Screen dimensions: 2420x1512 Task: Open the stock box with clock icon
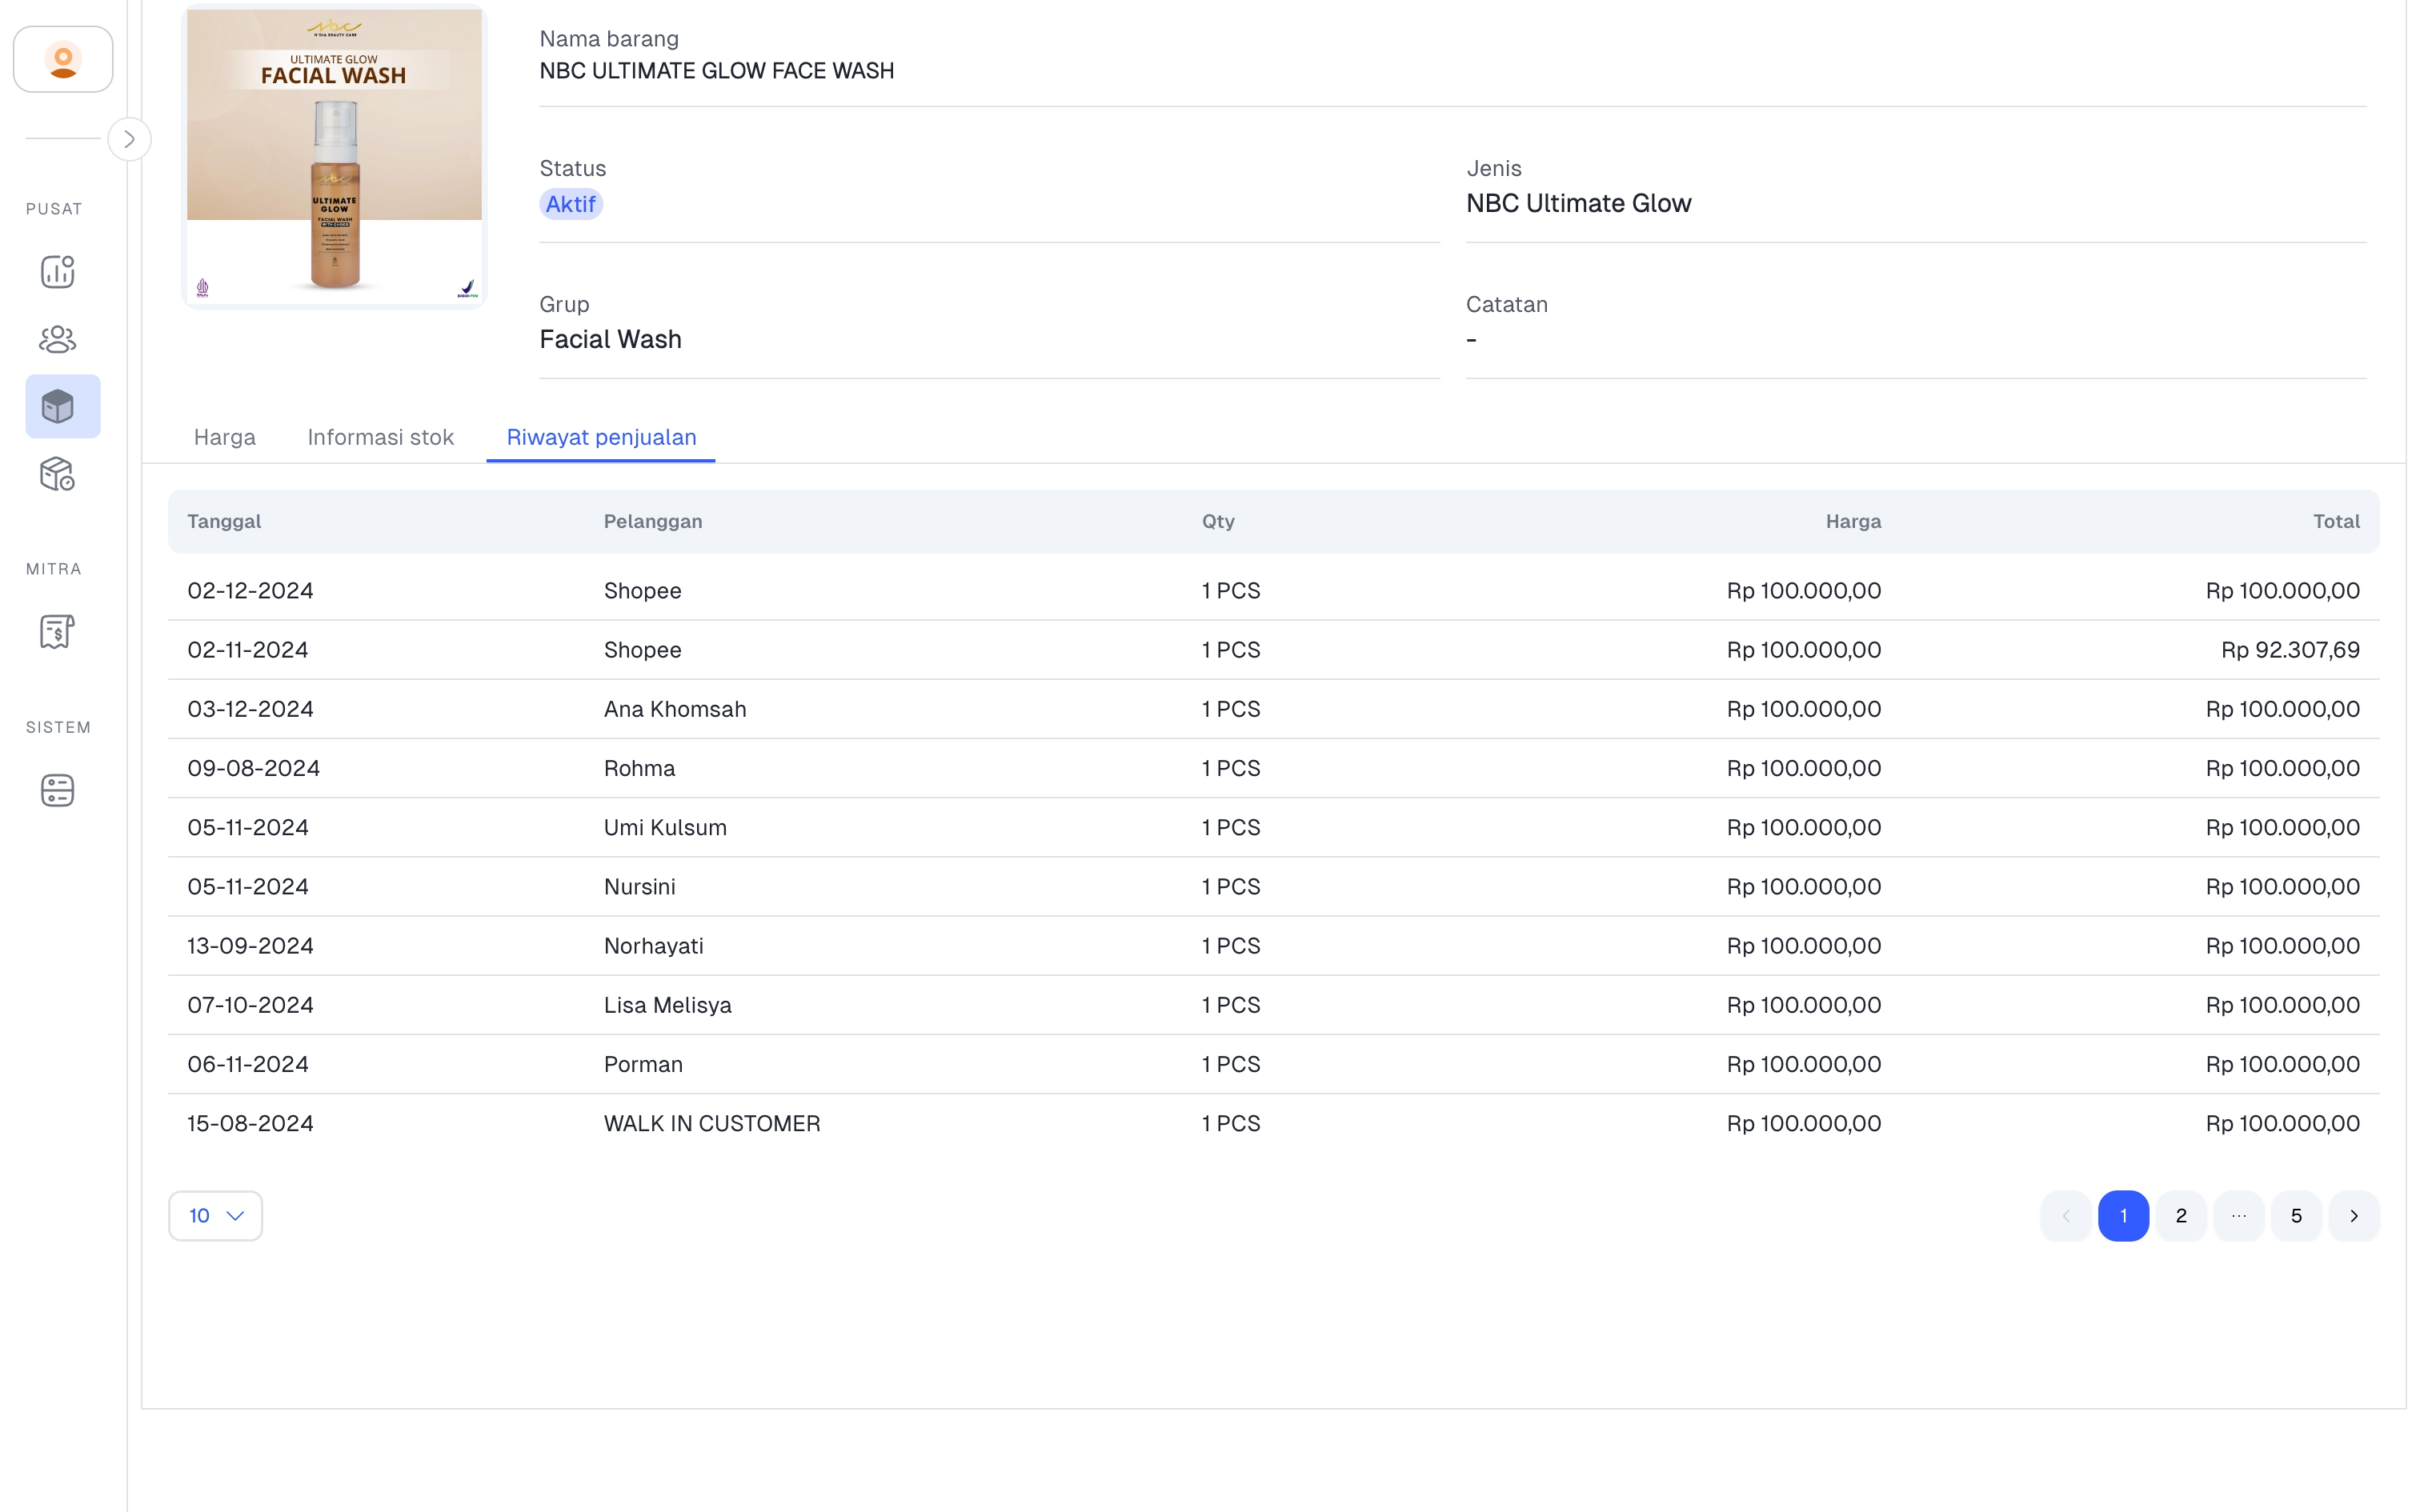tap(58, 474)
